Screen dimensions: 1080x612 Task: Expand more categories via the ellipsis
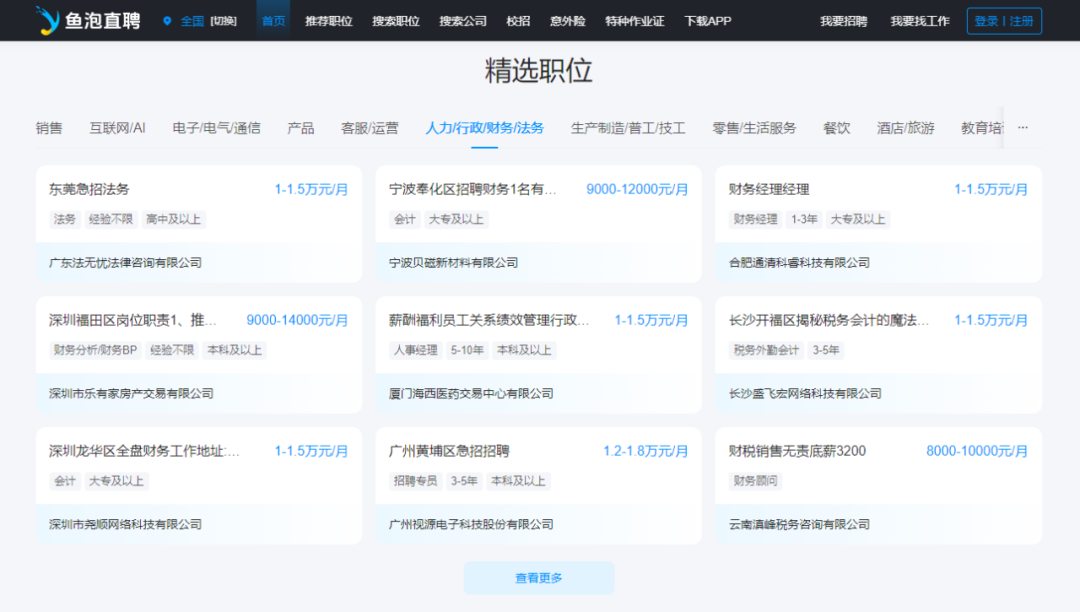coord(1022,127)
